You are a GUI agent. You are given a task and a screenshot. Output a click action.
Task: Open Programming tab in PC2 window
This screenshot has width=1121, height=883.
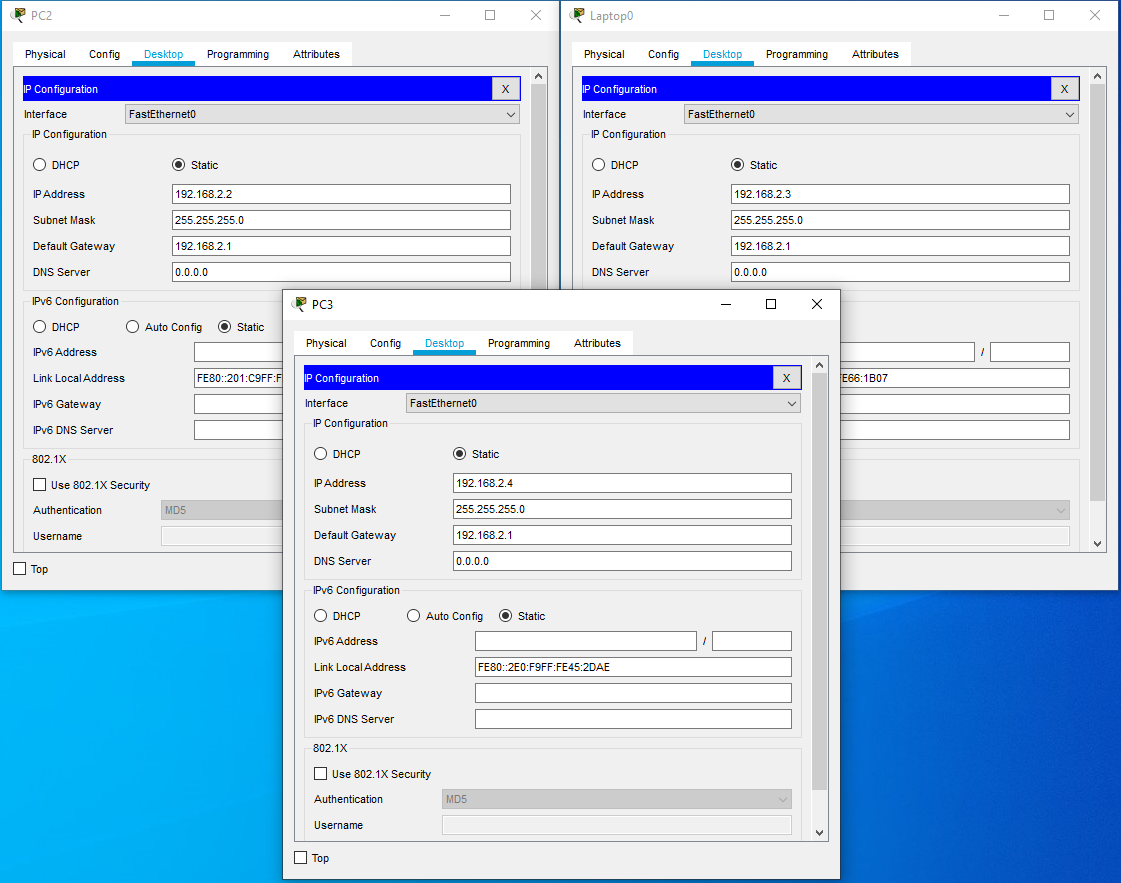[x=238, y=54]
